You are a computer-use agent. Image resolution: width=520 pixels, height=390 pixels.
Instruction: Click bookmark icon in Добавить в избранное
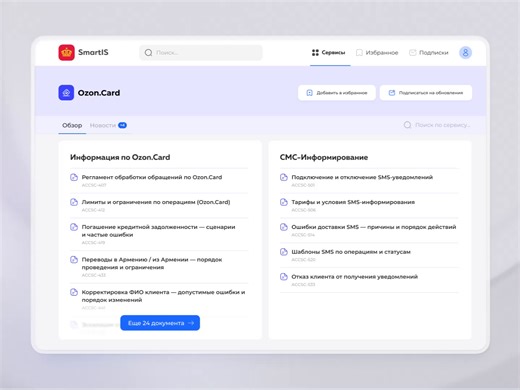point(309,93)
